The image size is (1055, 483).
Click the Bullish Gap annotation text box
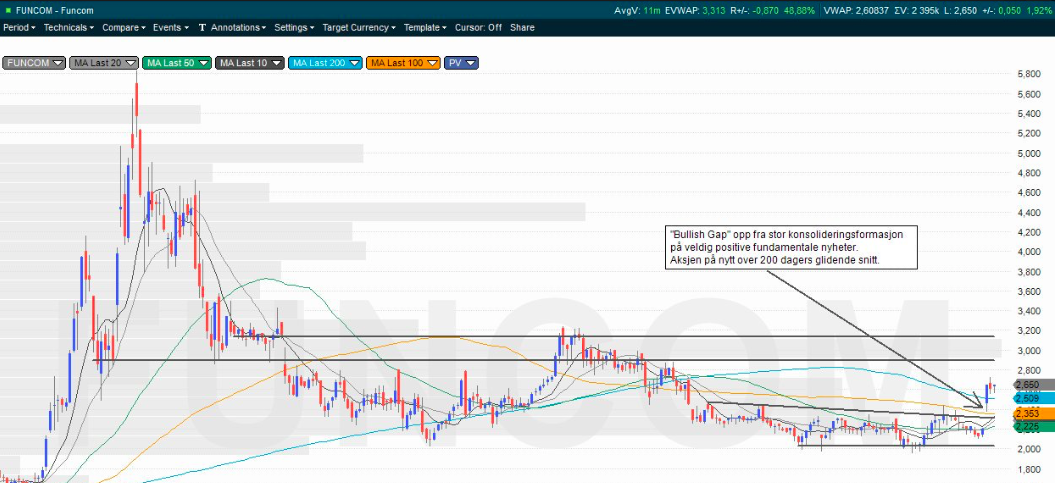click(x=791, y=248)
